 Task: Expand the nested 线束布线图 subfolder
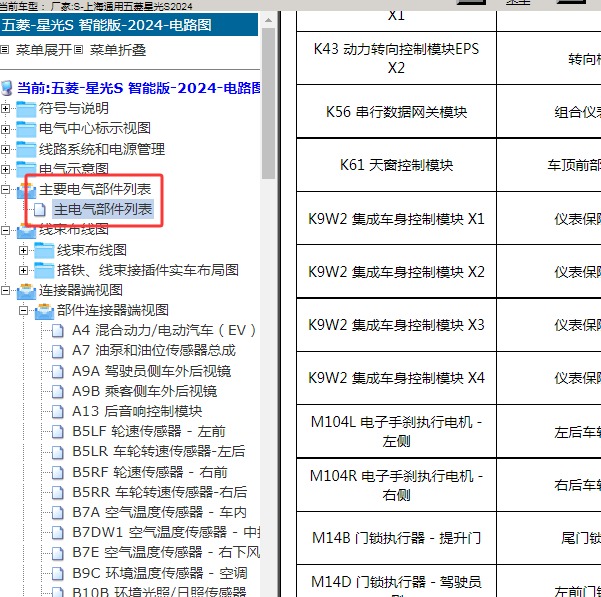[x=23, y=250]
